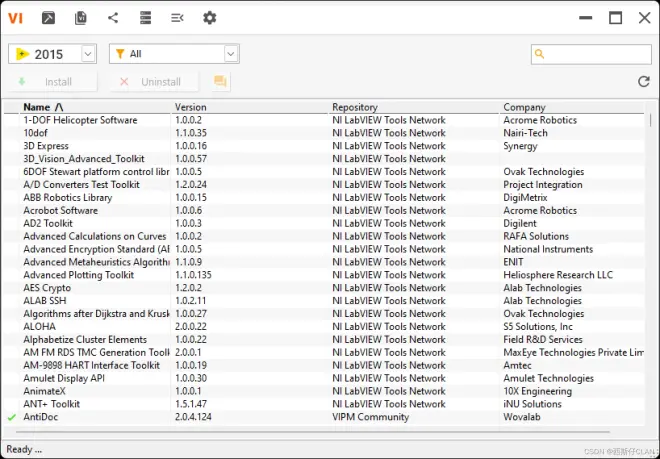
Task: Click the Ready status bar text
Action: [24, 449]
